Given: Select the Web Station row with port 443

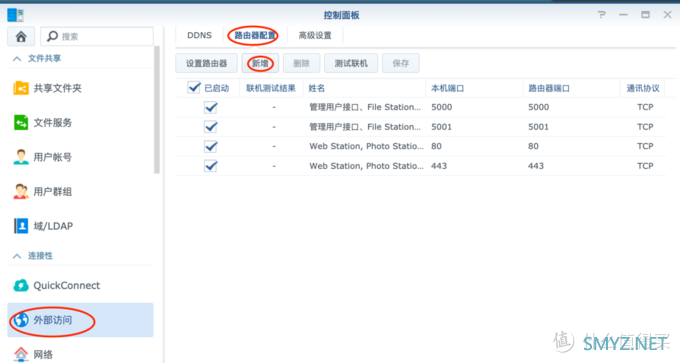Looking at the screenshot, I should tap(420, 166).
